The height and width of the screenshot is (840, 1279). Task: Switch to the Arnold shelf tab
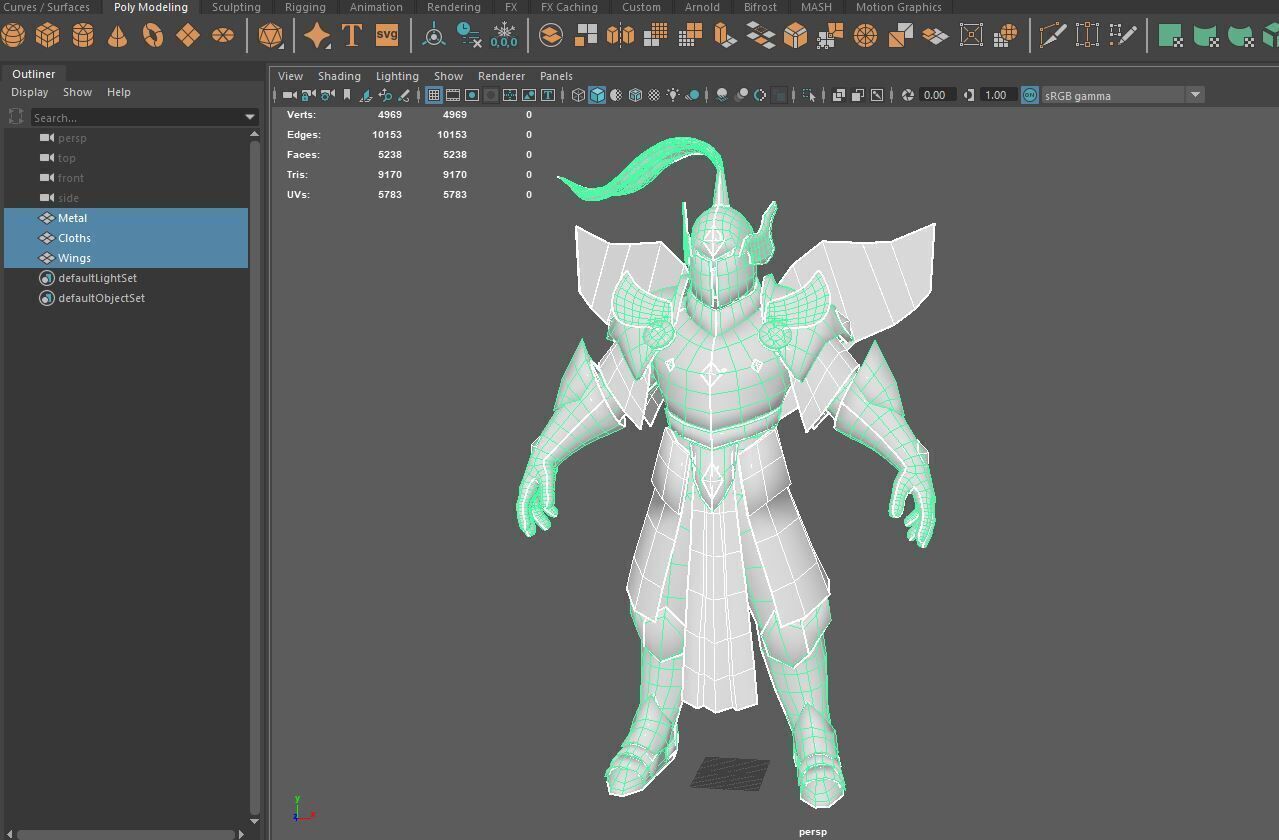702,7
